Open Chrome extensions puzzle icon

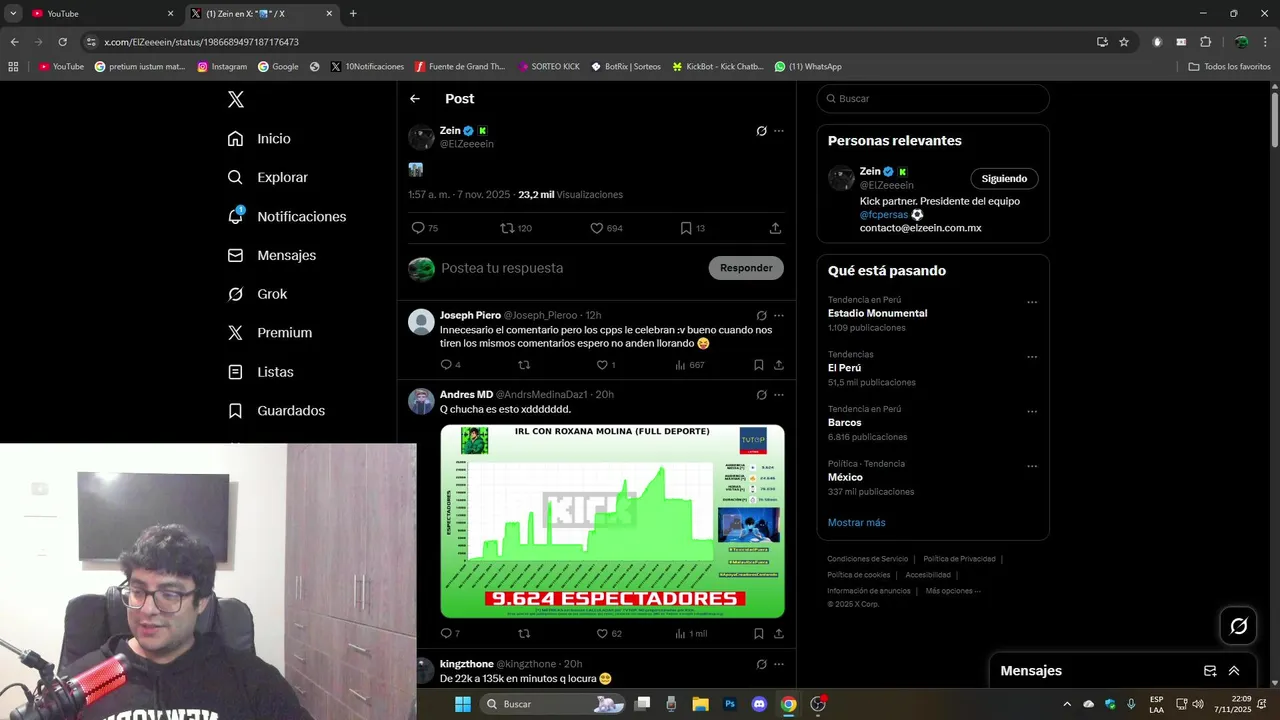1205,42
